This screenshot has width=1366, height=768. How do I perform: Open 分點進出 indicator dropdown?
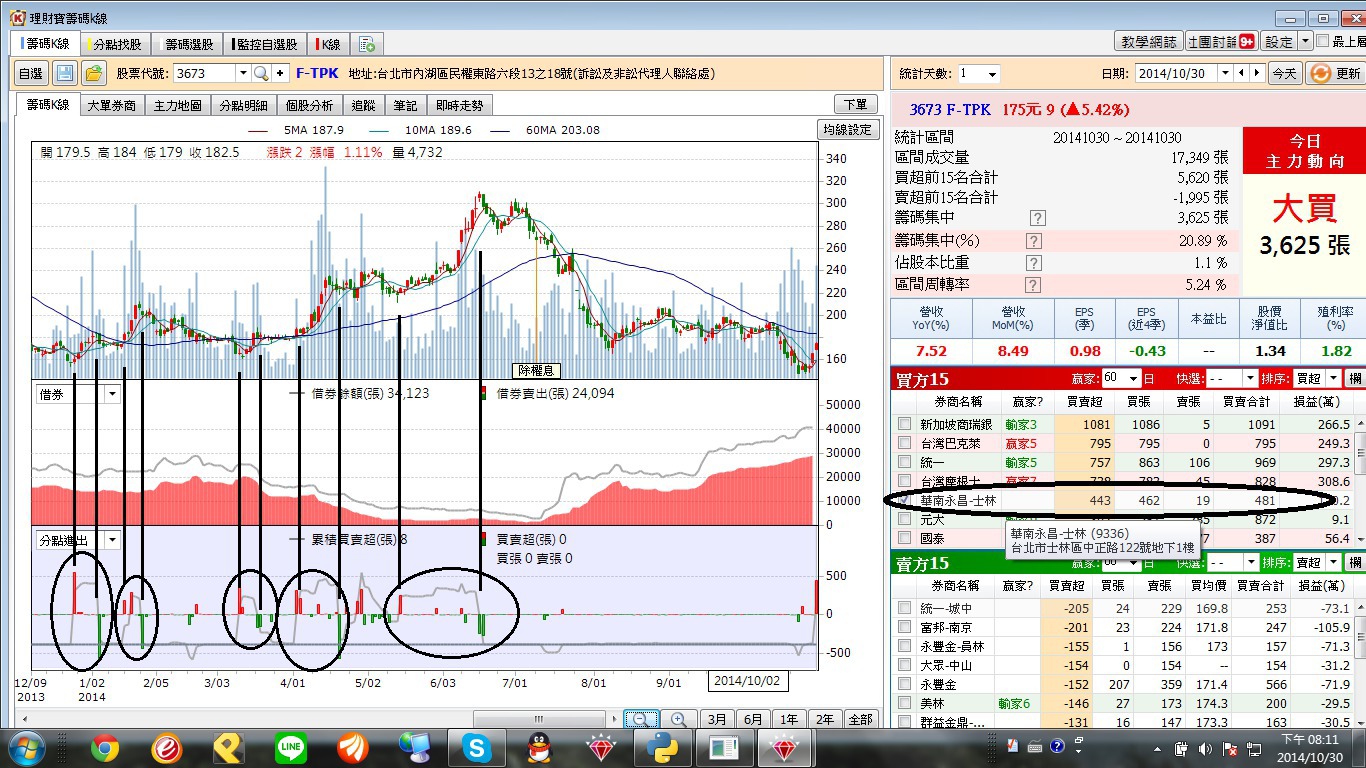pyautogui.click(x=111, y=540)
